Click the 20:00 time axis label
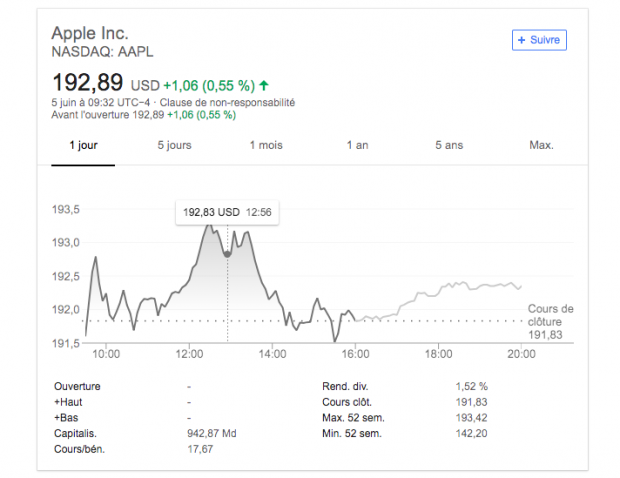Screen dimensions: 620x478 pos(521,354)
